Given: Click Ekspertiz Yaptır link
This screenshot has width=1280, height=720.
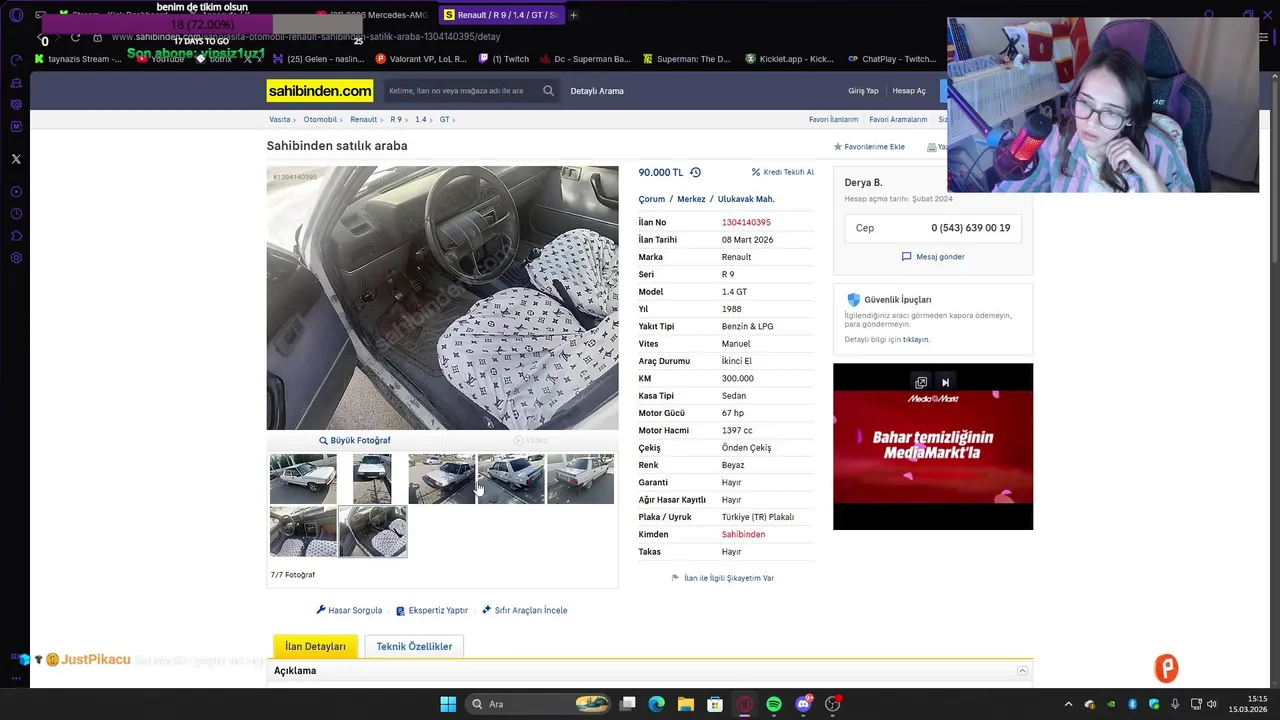Looking at the screenshot, I should [x=432, y=610].
